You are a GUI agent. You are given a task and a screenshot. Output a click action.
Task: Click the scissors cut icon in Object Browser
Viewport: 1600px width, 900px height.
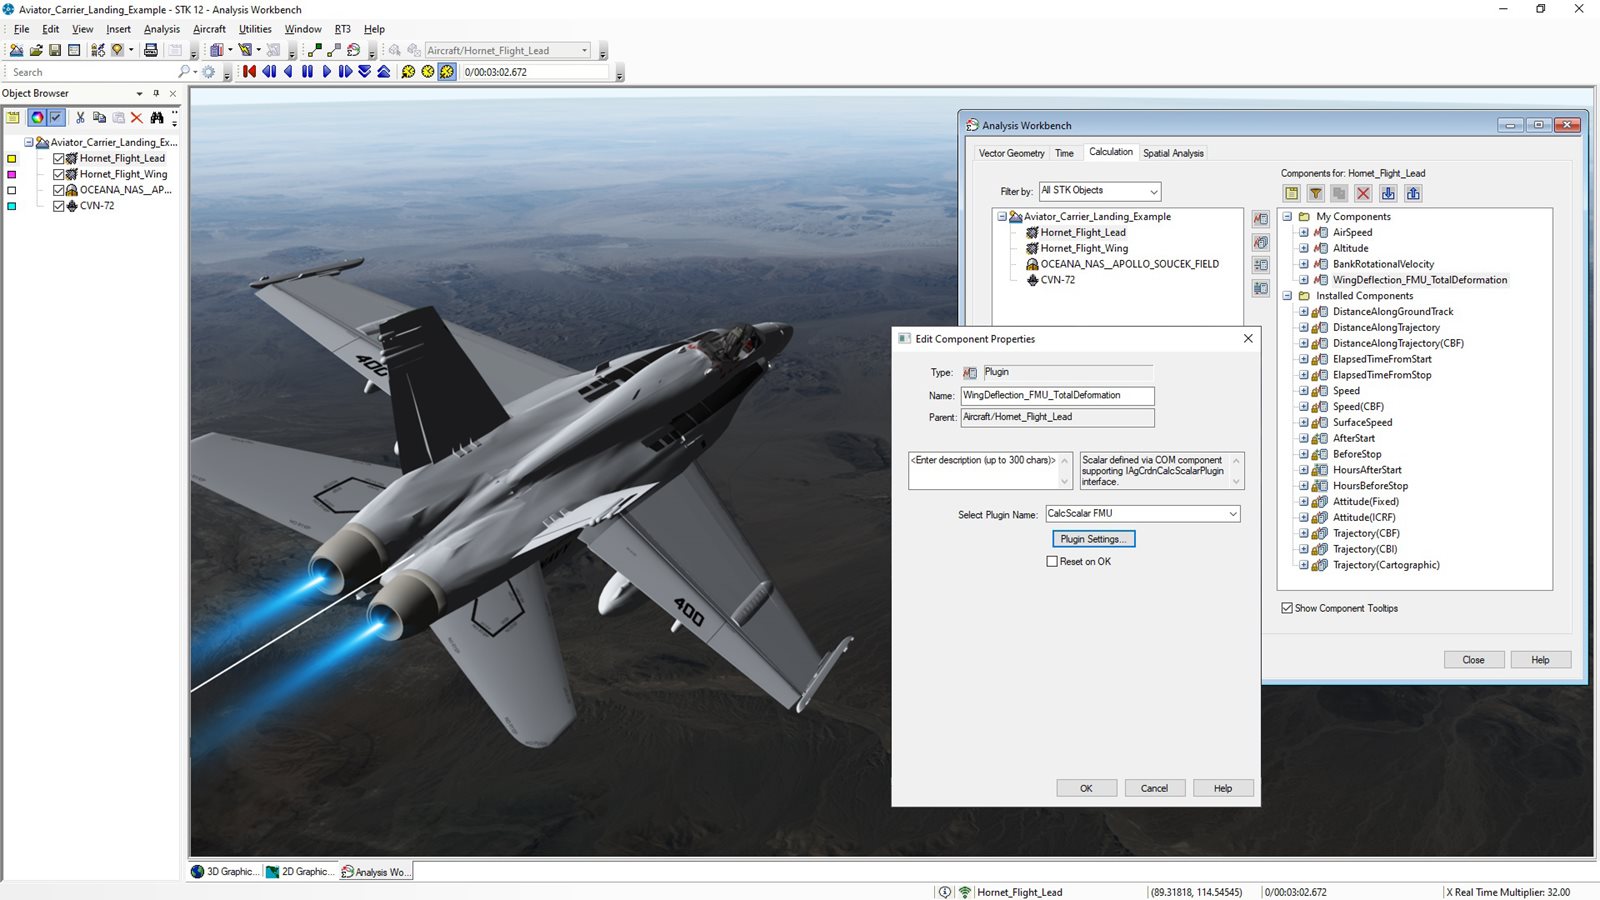coord(80,118)
